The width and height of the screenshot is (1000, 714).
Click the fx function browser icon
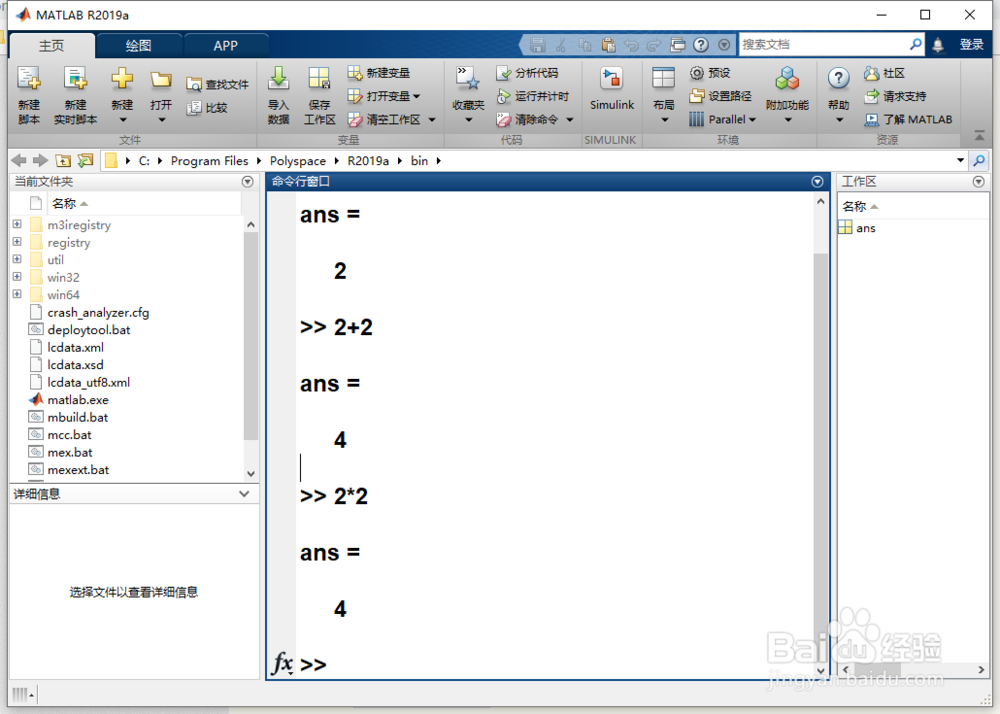pos(282,663)
